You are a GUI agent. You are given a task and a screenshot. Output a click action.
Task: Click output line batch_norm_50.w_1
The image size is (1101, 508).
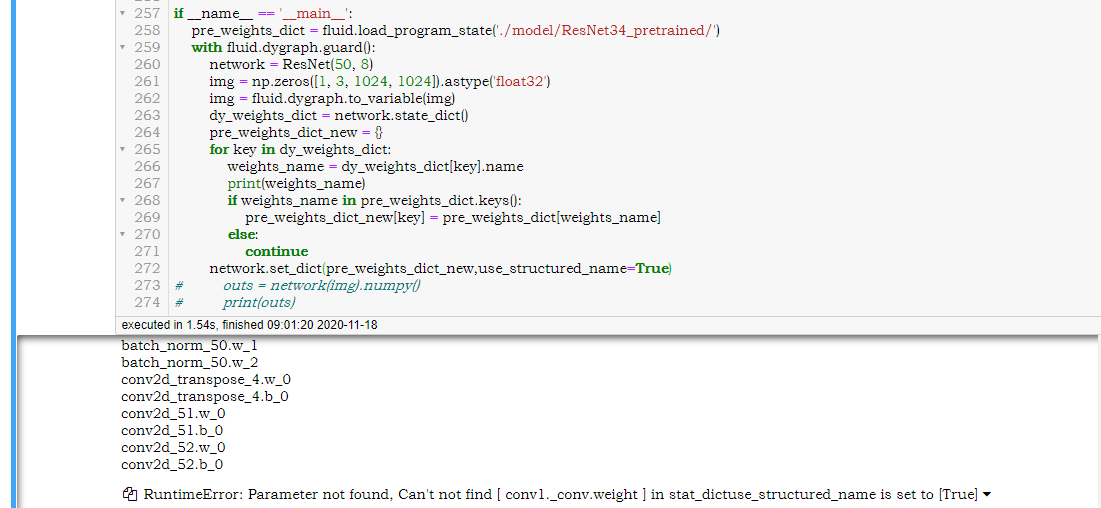coord(190,346)
